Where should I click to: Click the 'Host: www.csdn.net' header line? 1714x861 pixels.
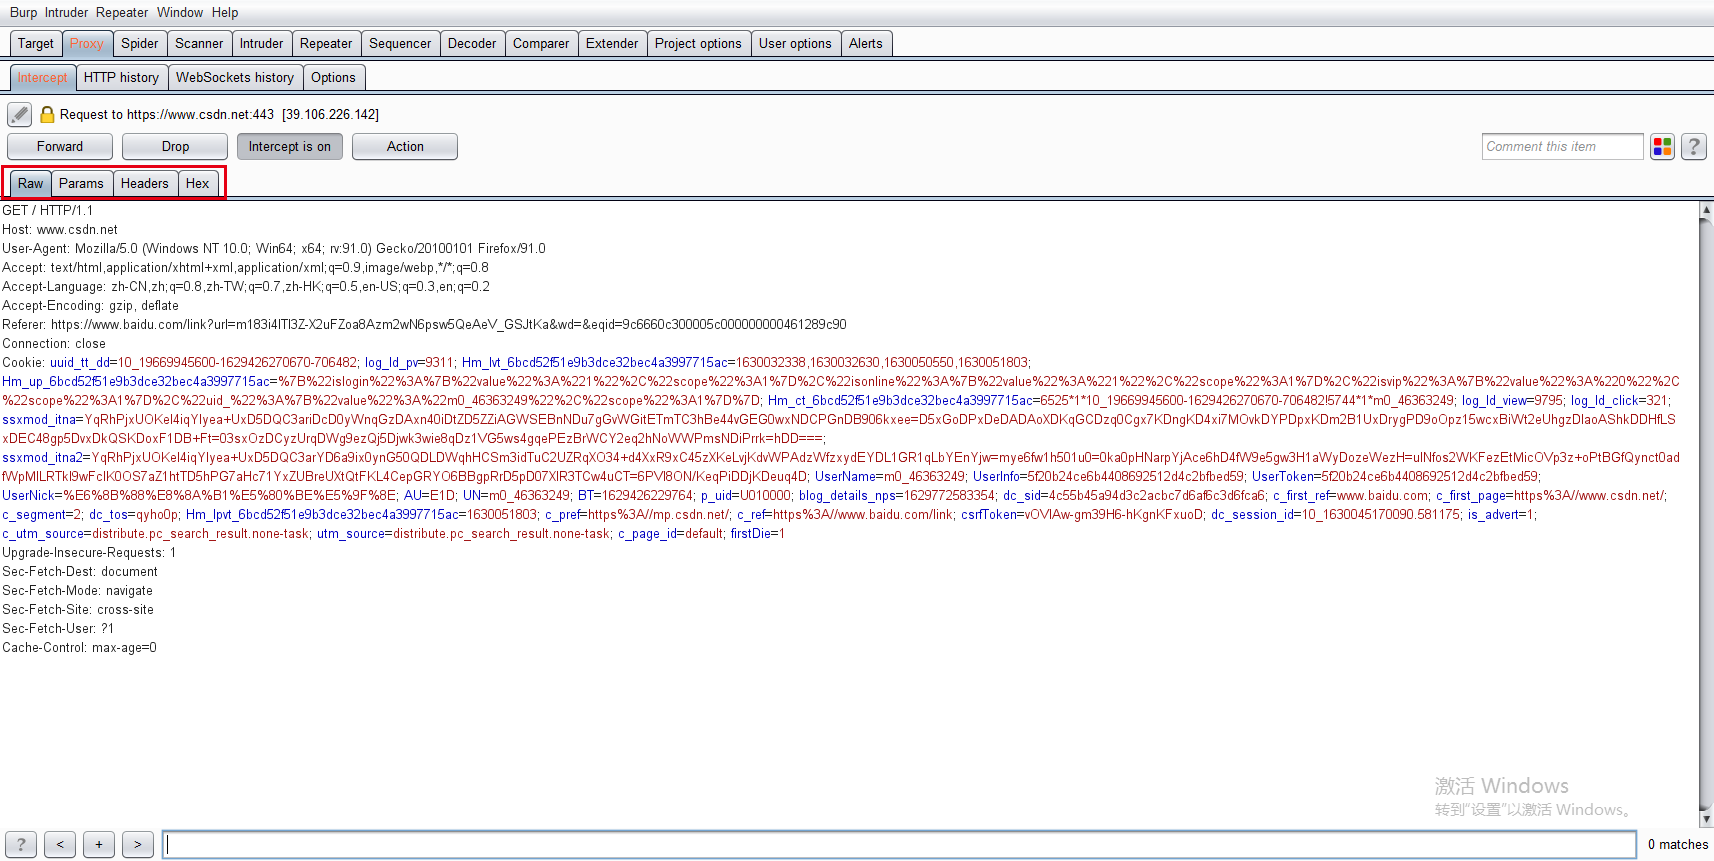point(60,229)
